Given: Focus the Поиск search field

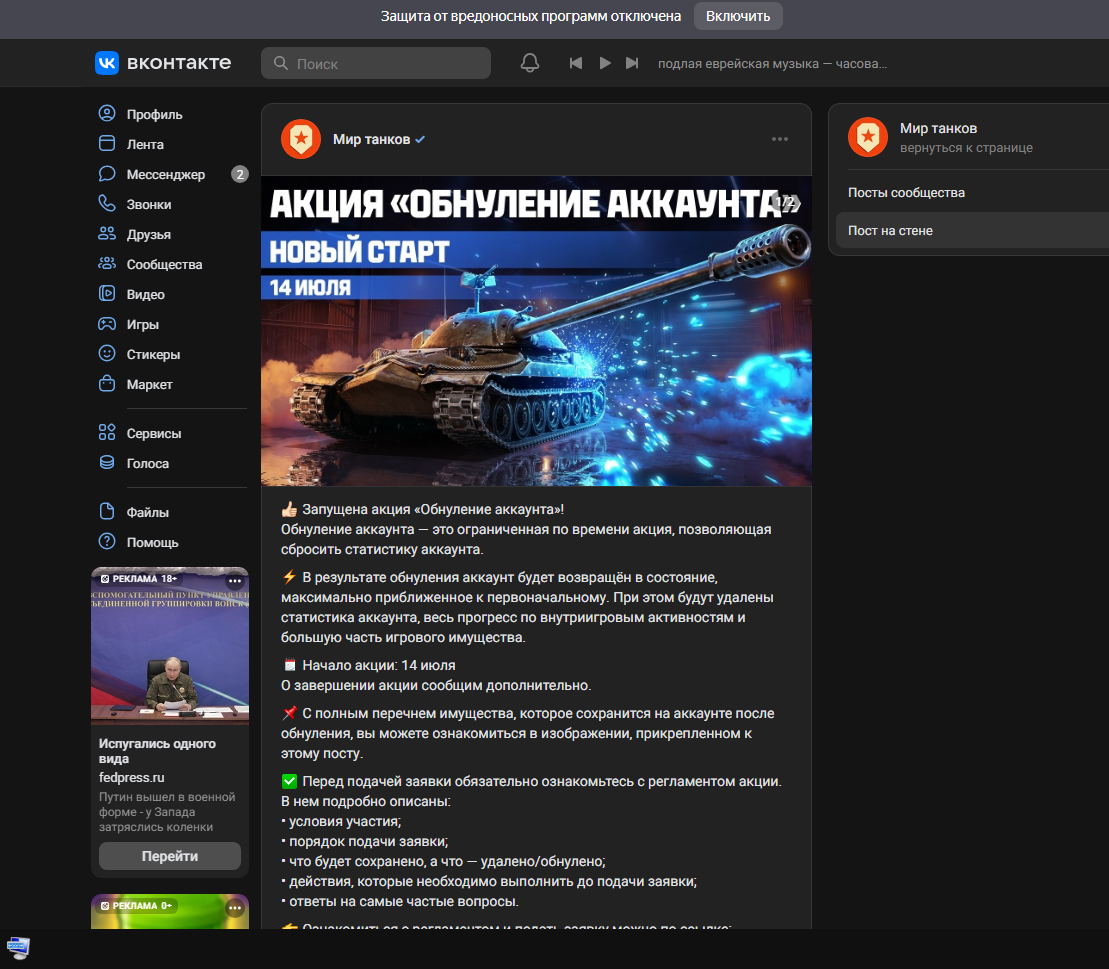Looking at the screenshot, I should click(376, 63).
